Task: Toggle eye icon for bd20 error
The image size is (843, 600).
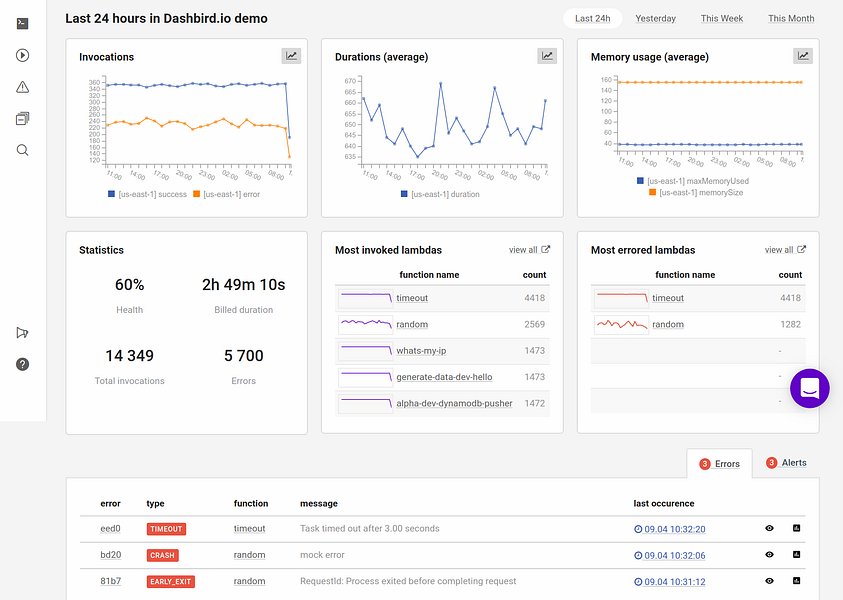Action: pyautogui.click(x=769, y=554)
